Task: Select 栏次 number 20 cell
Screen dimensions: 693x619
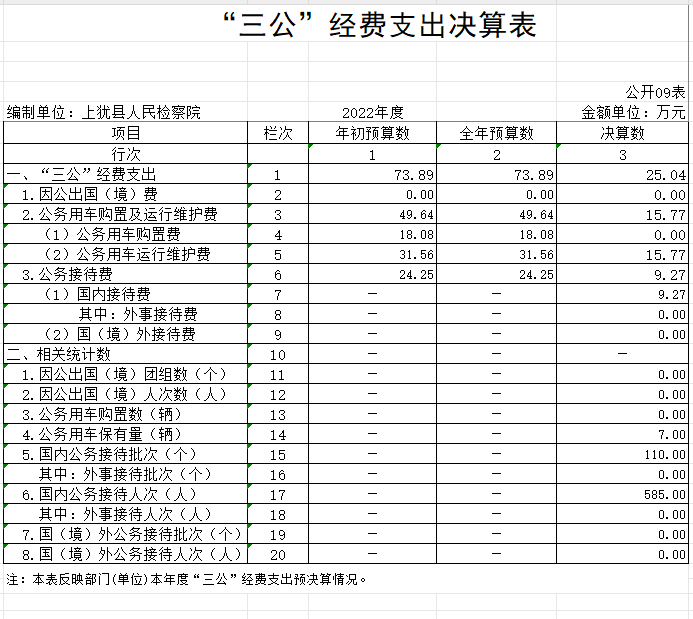Action: click(x=278, y=555)
